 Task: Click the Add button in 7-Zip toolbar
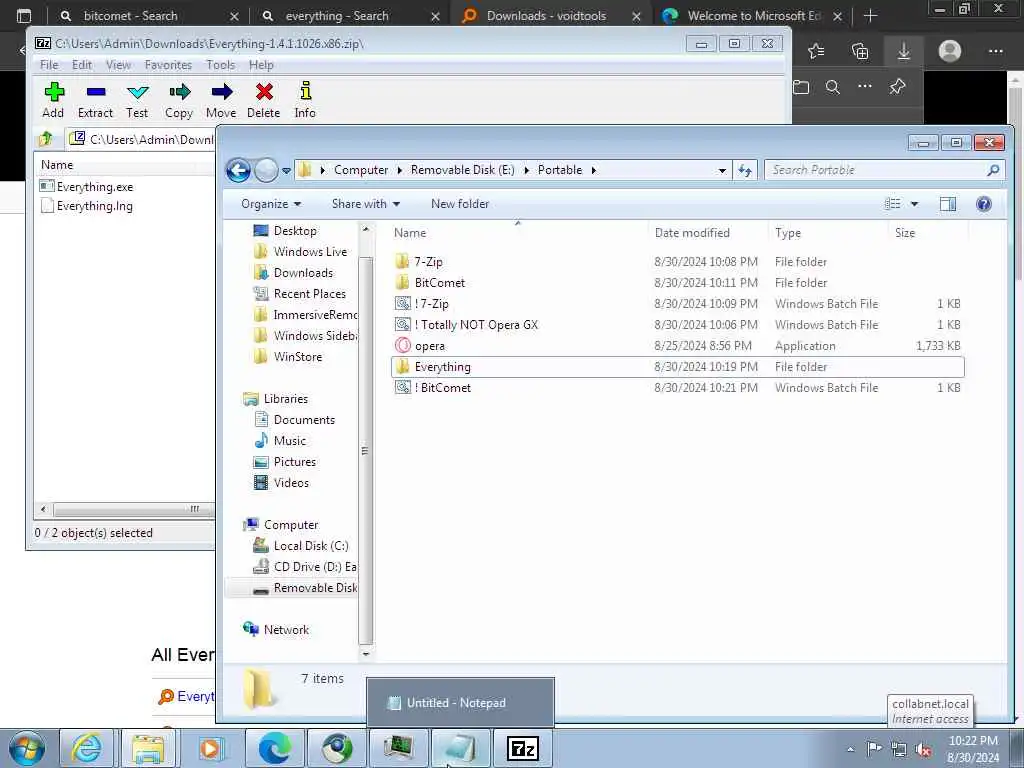click(x=54, y=100)
